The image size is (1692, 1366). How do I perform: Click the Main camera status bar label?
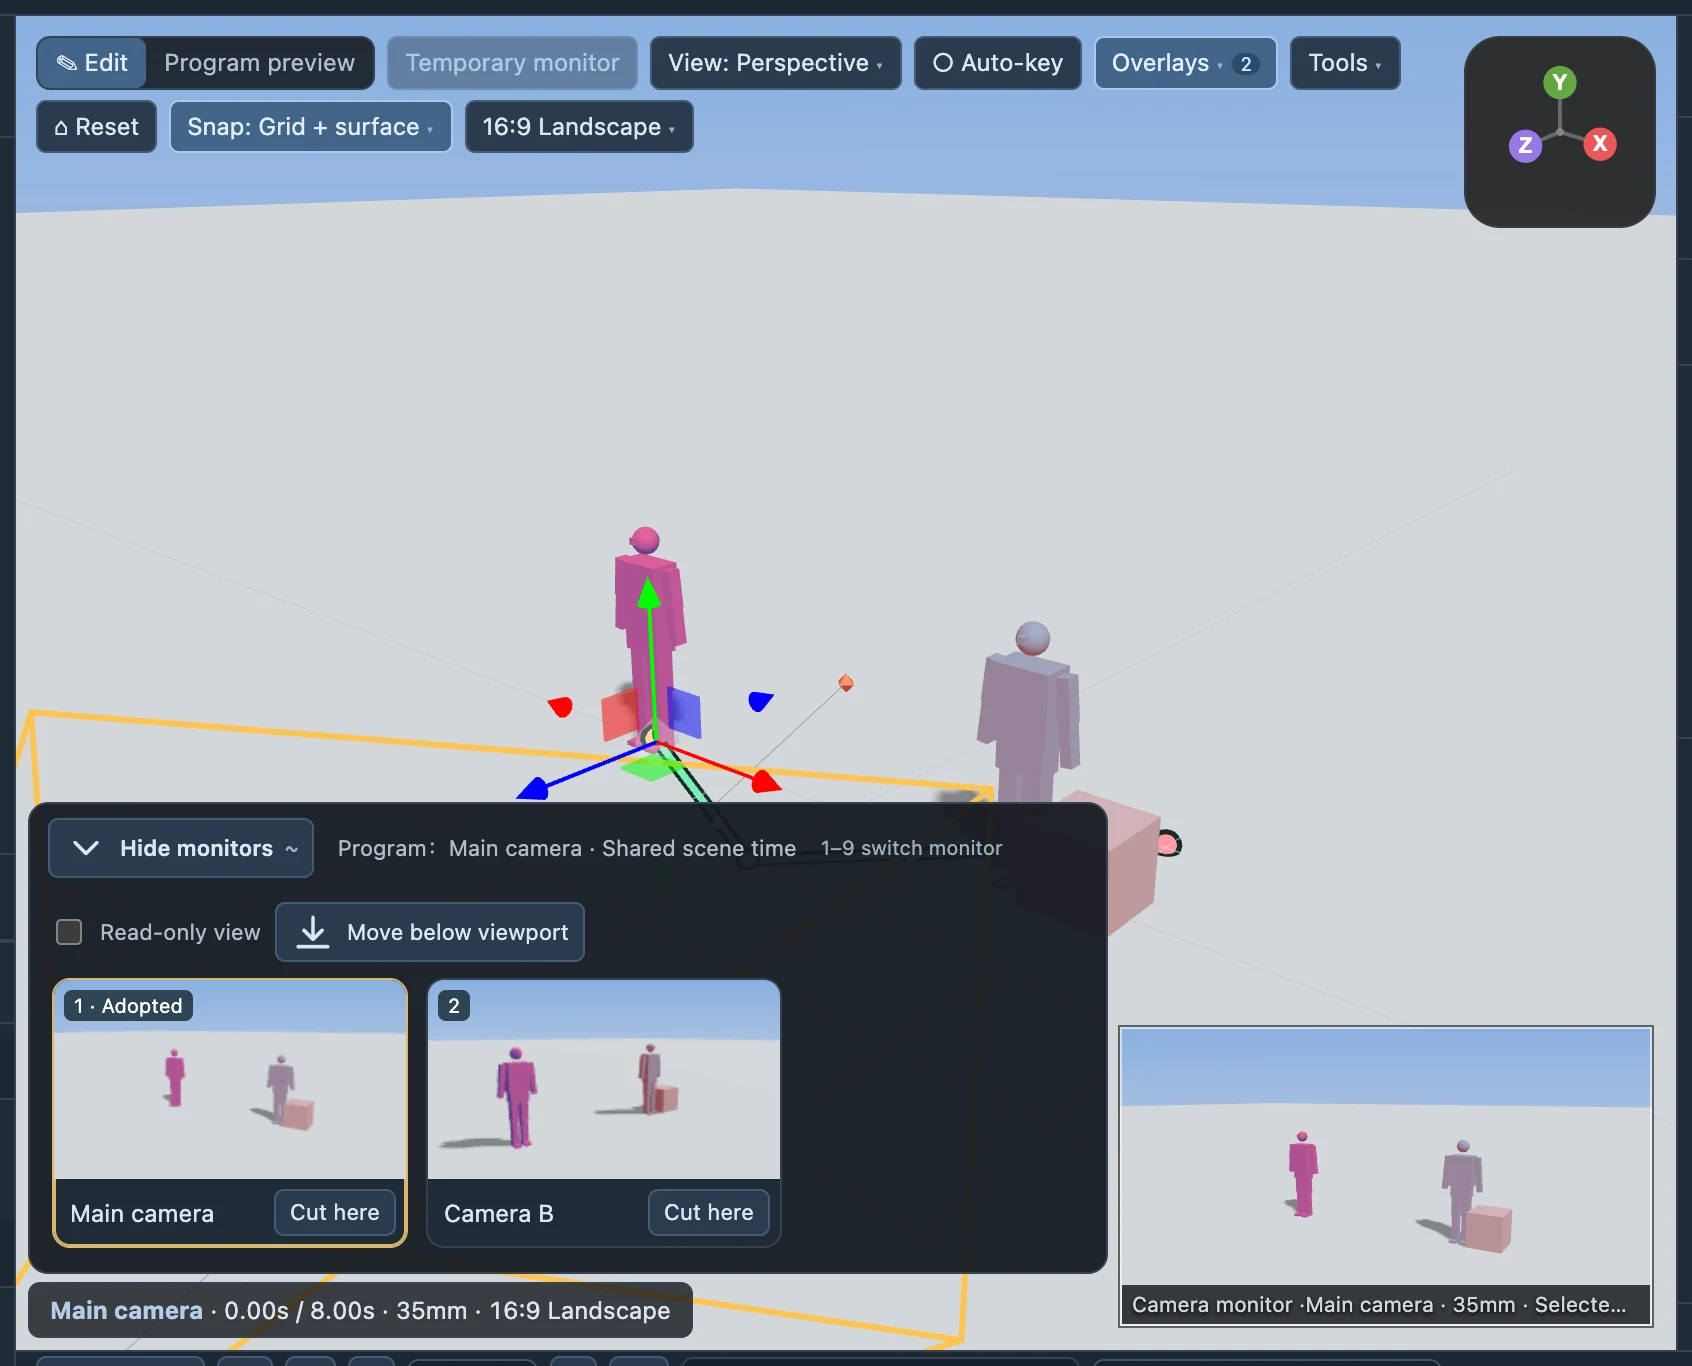coord(127,1310)
